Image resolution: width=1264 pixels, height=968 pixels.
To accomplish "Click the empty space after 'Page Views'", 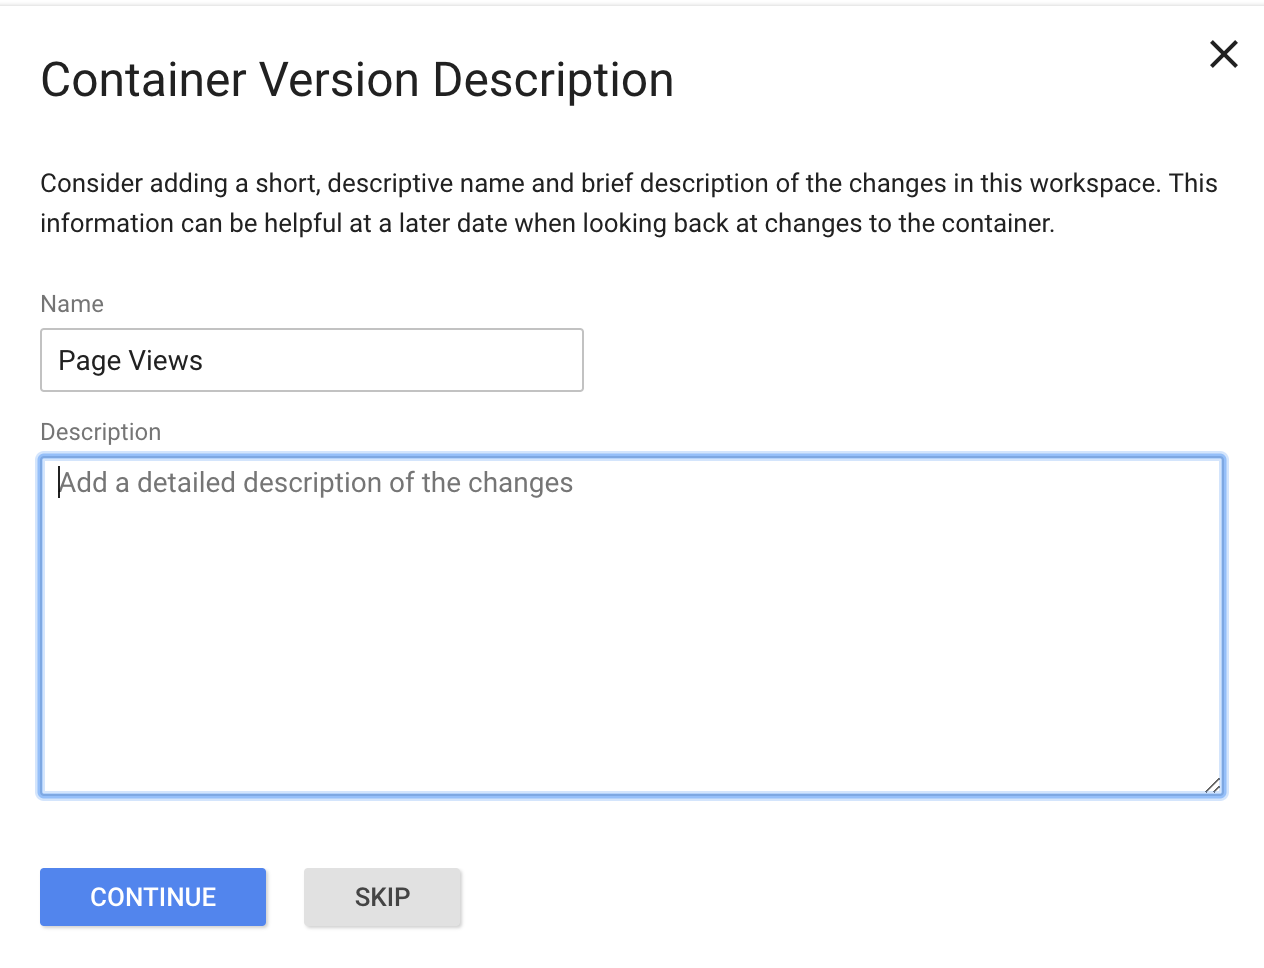I will pyautogui.click(x=390, y=360).
